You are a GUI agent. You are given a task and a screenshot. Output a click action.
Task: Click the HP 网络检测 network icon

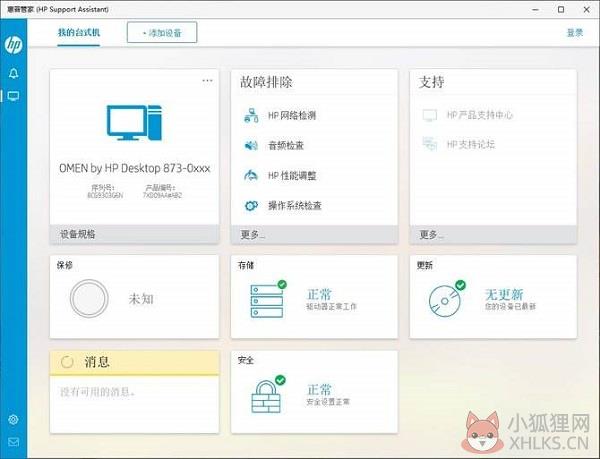pos(251,115)
